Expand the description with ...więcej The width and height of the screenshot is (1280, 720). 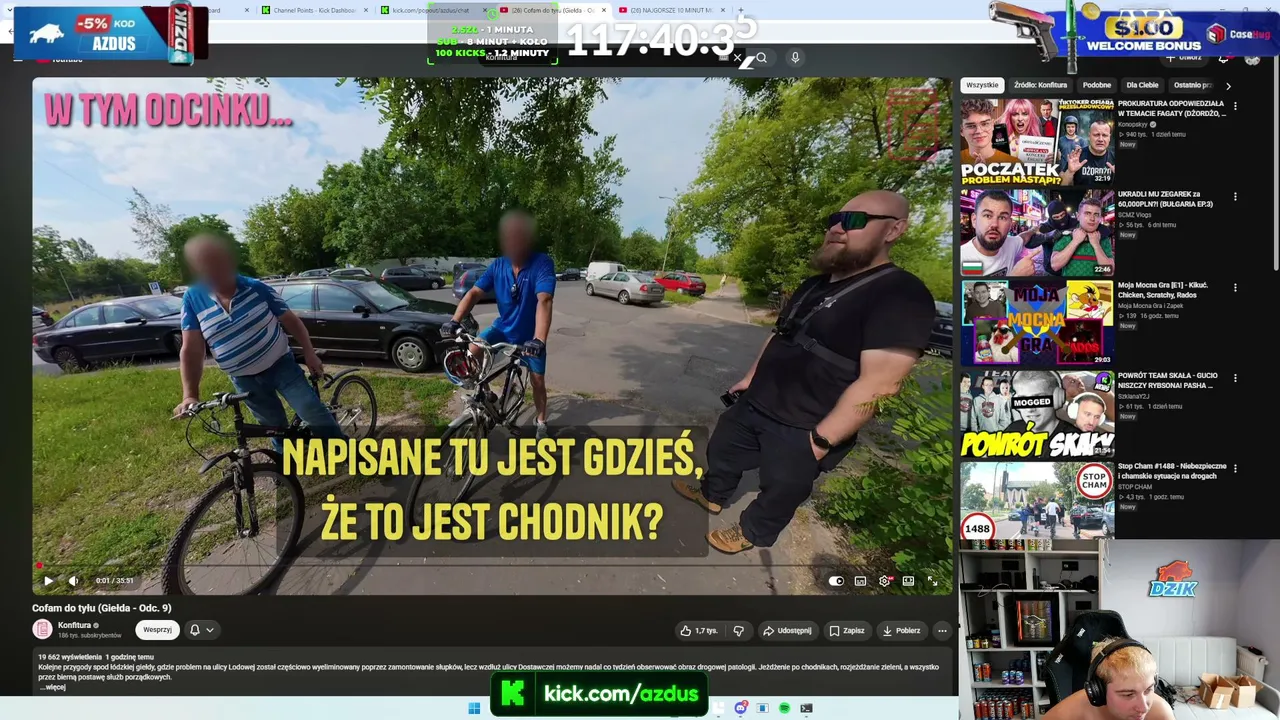pos(52,688)
